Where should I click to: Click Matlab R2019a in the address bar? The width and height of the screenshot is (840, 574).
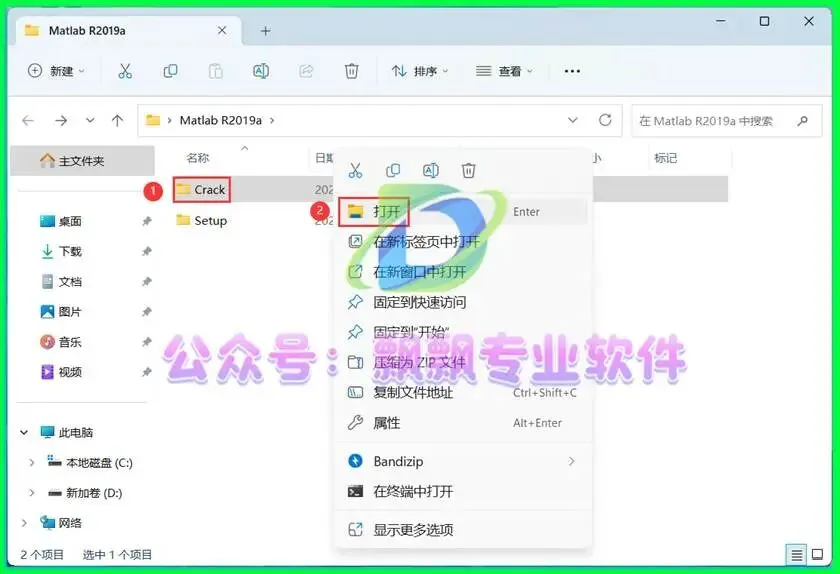point(221,121)
